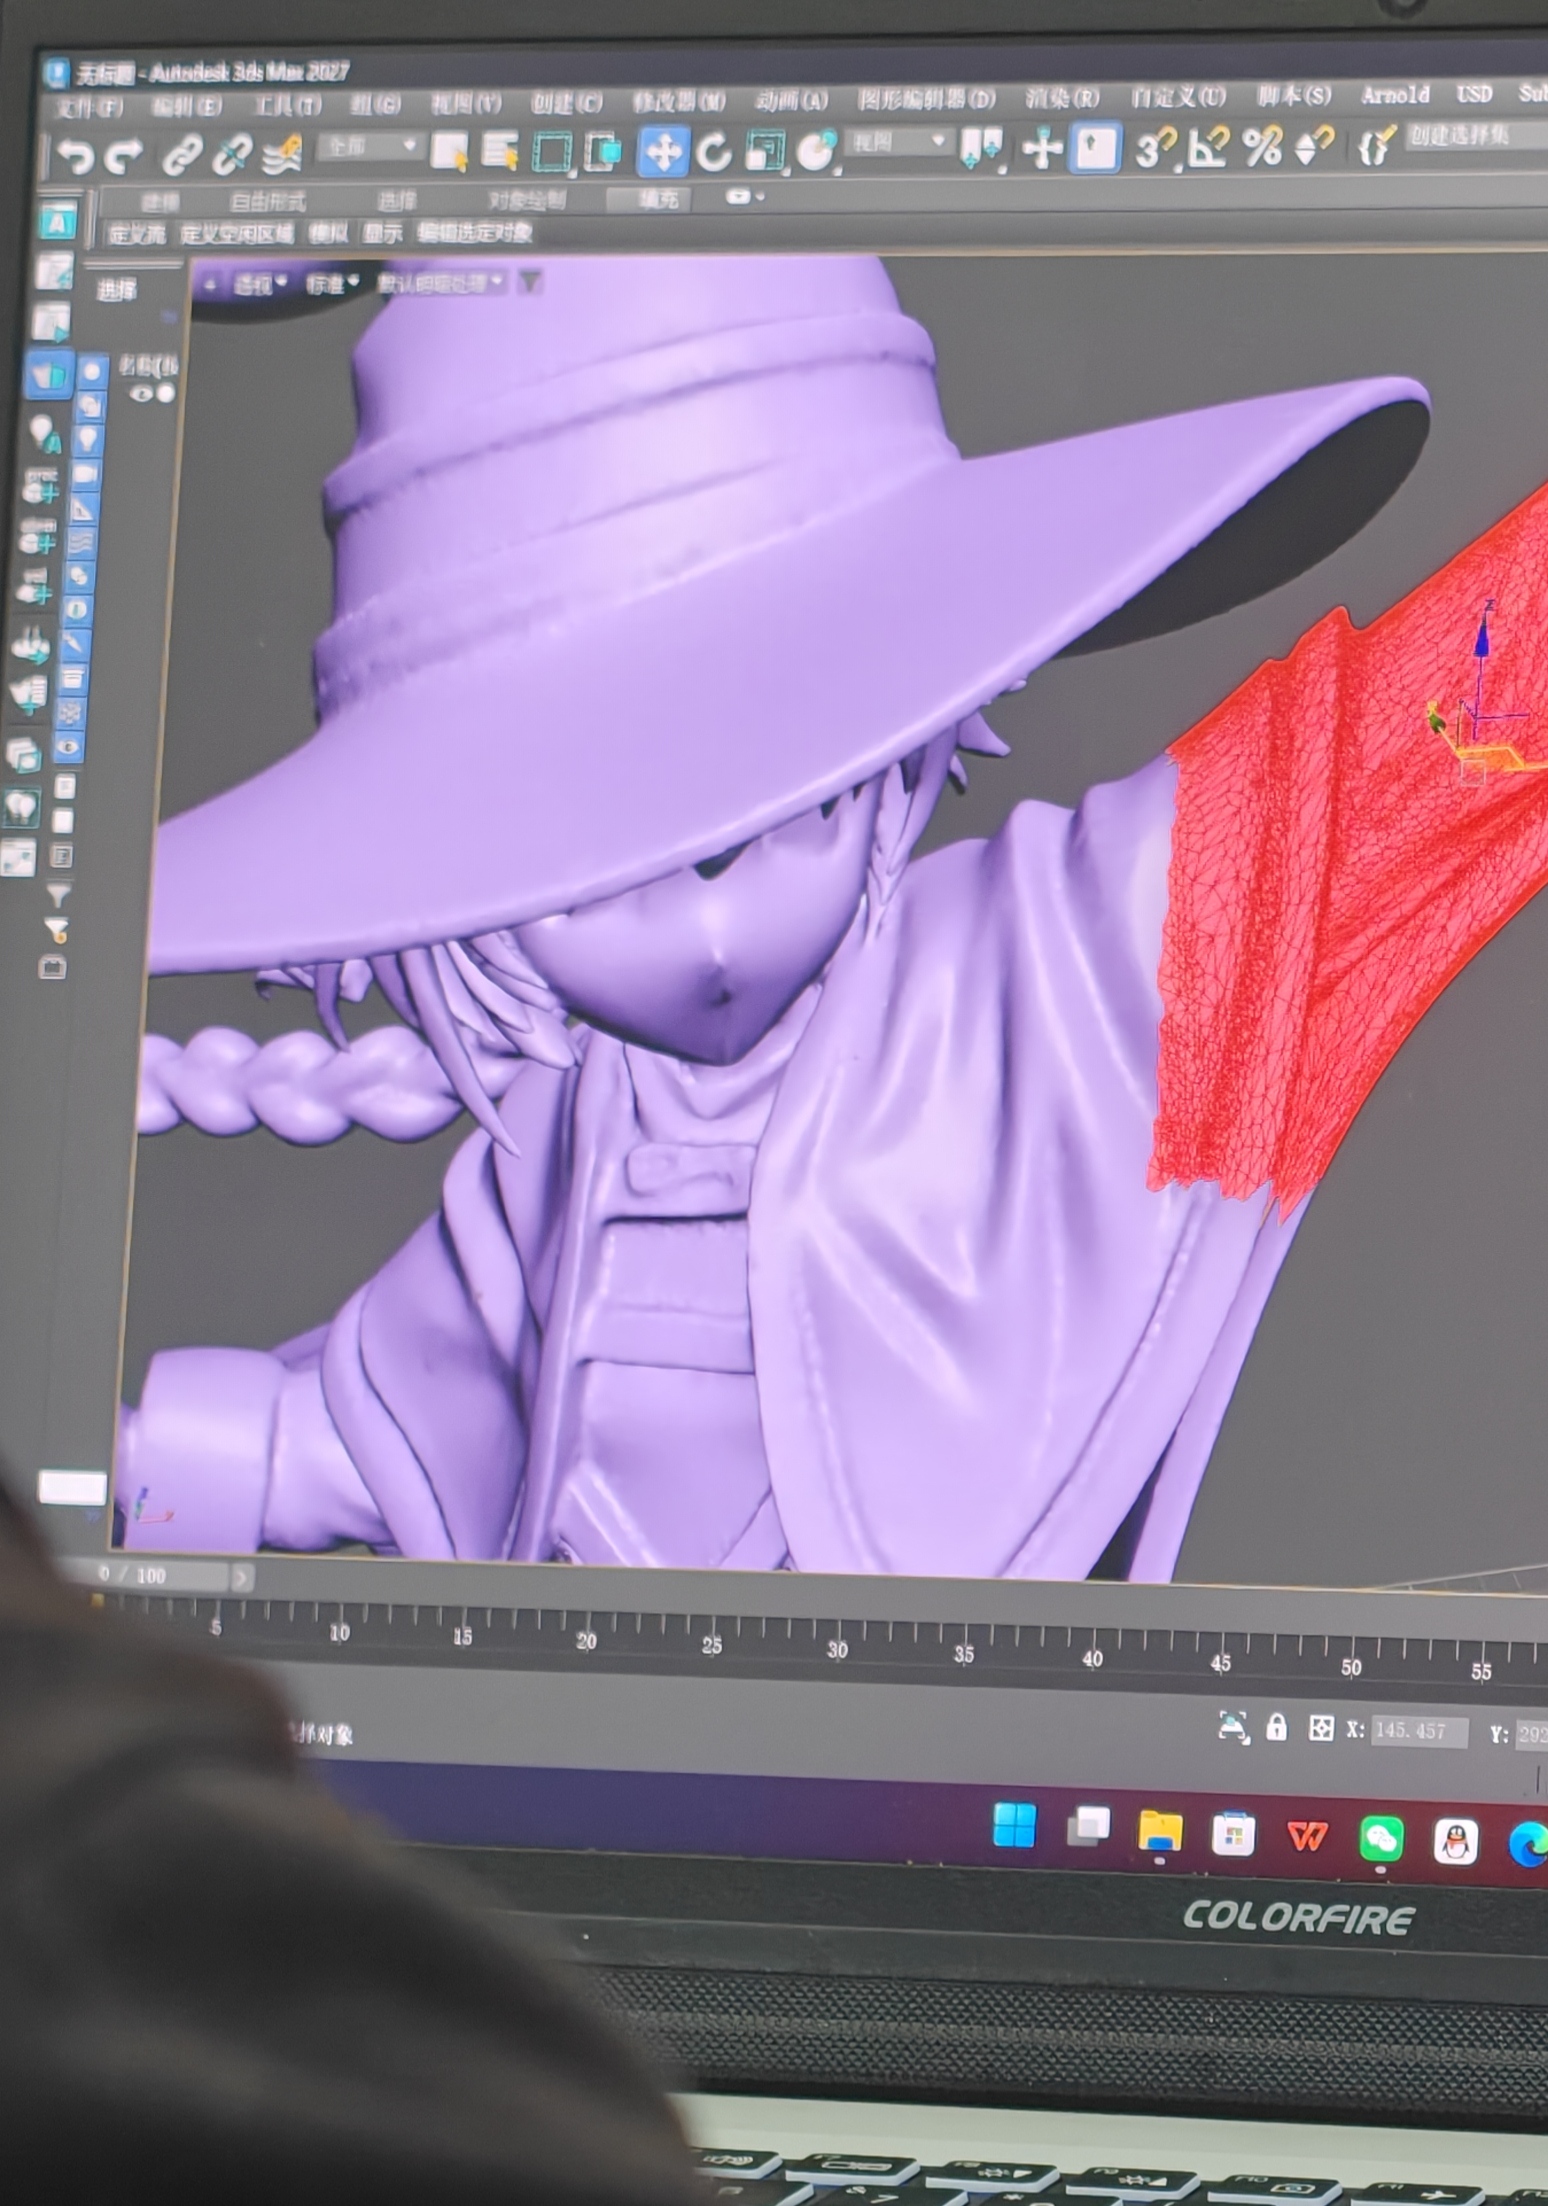Image resolution: width=1548 pixels, height=2206 pixels.
Task: Open the 默认明暗处理 viewport shading menu
Action: pyautogui.click(x=440, y=284)
